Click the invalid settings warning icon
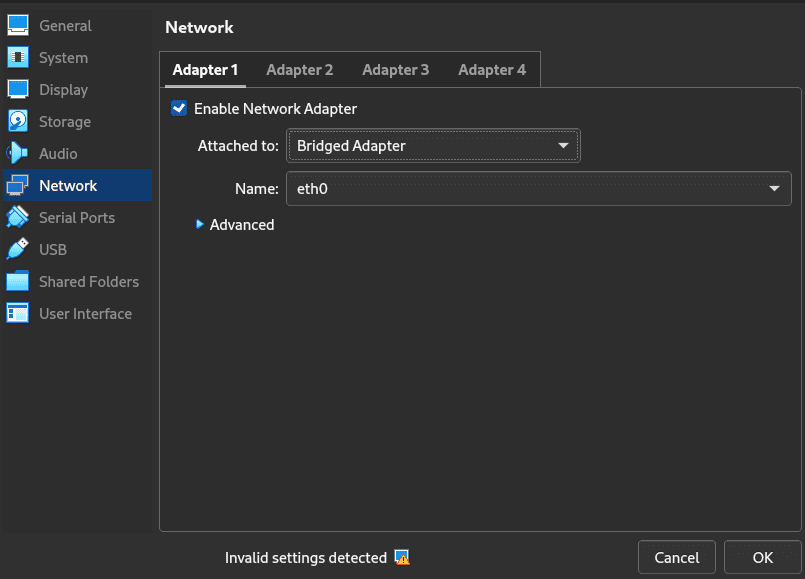 402,558
